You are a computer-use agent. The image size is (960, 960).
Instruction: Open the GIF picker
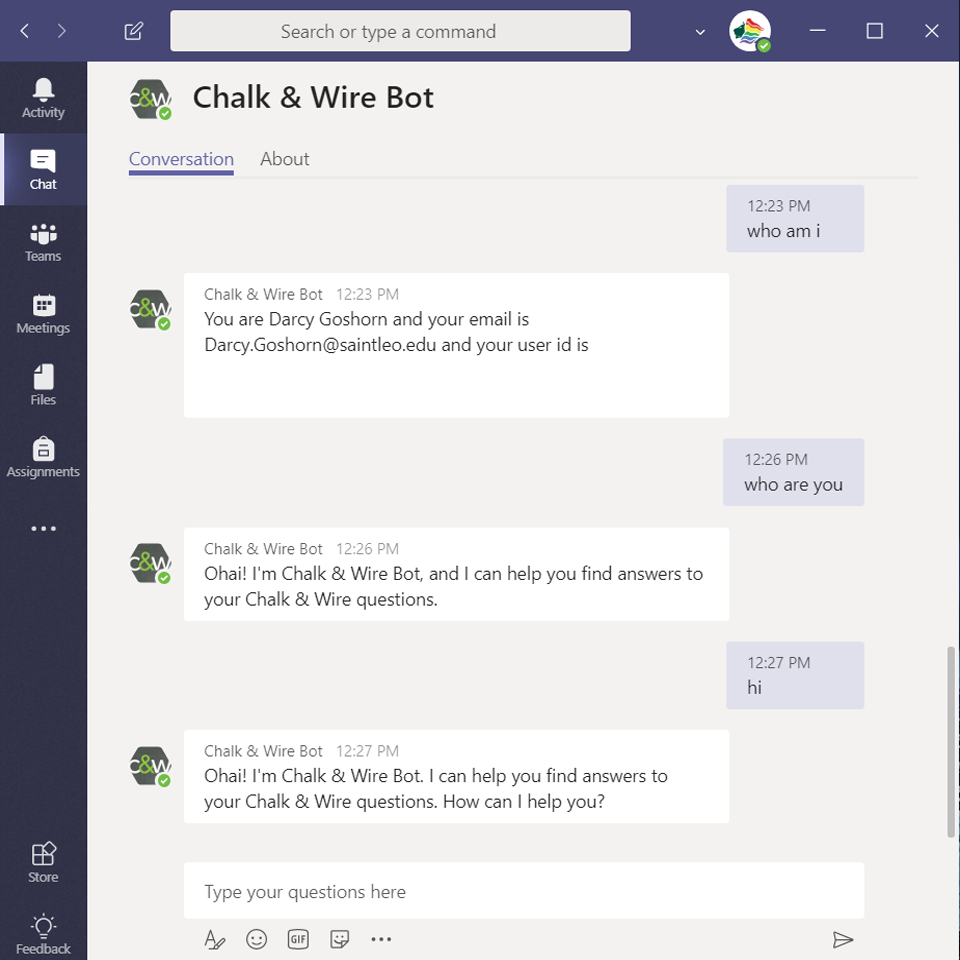click(298, 939)
